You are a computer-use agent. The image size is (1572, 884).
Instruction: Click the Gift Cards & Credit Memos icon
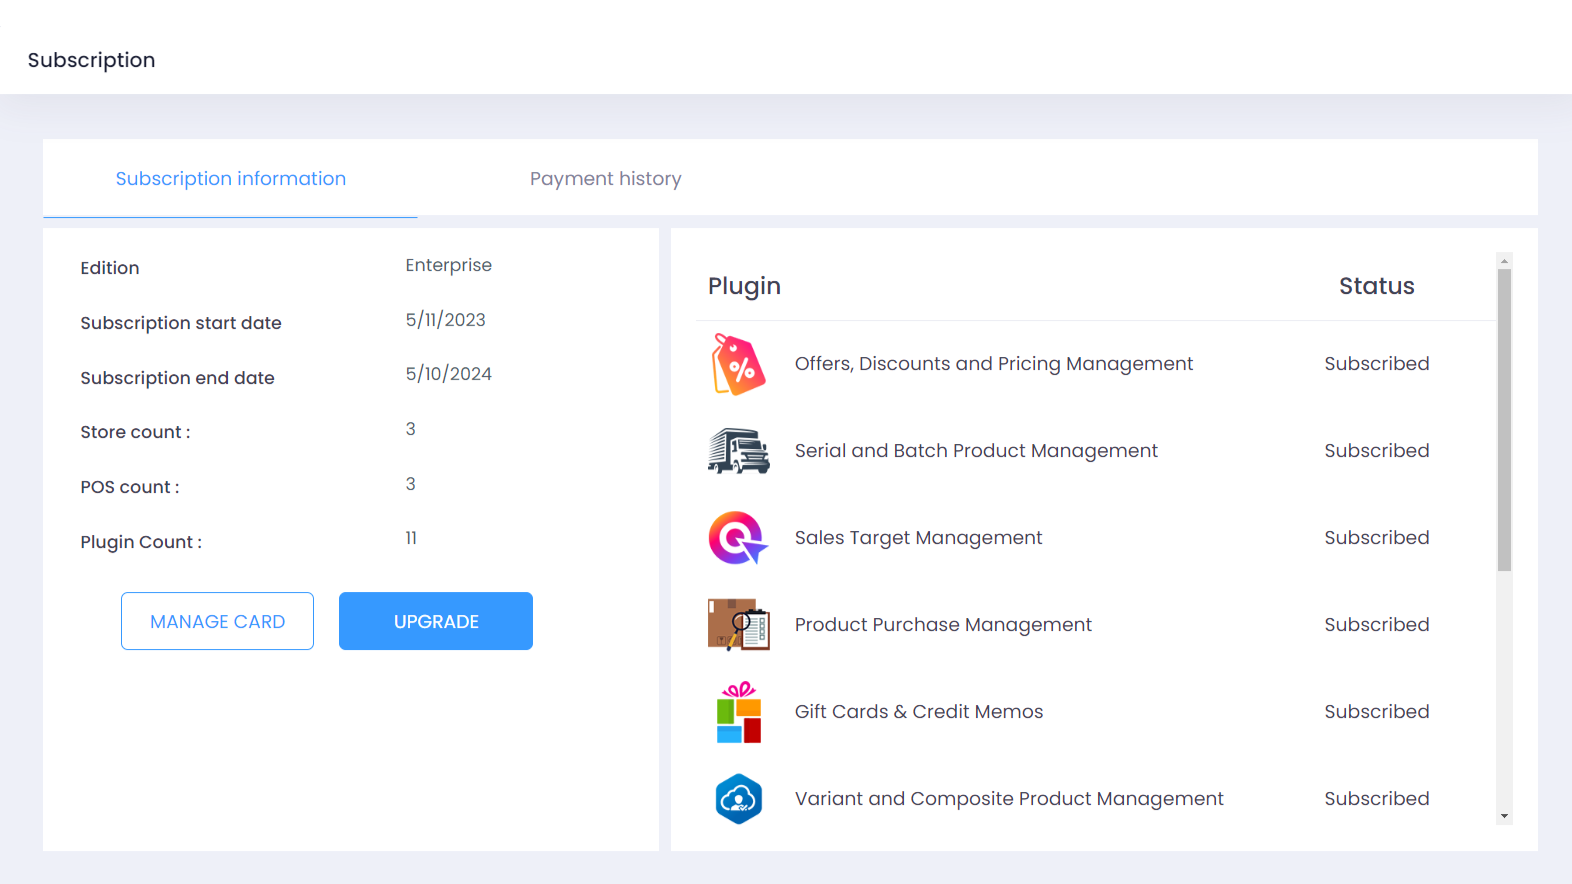tap(738, 712)
